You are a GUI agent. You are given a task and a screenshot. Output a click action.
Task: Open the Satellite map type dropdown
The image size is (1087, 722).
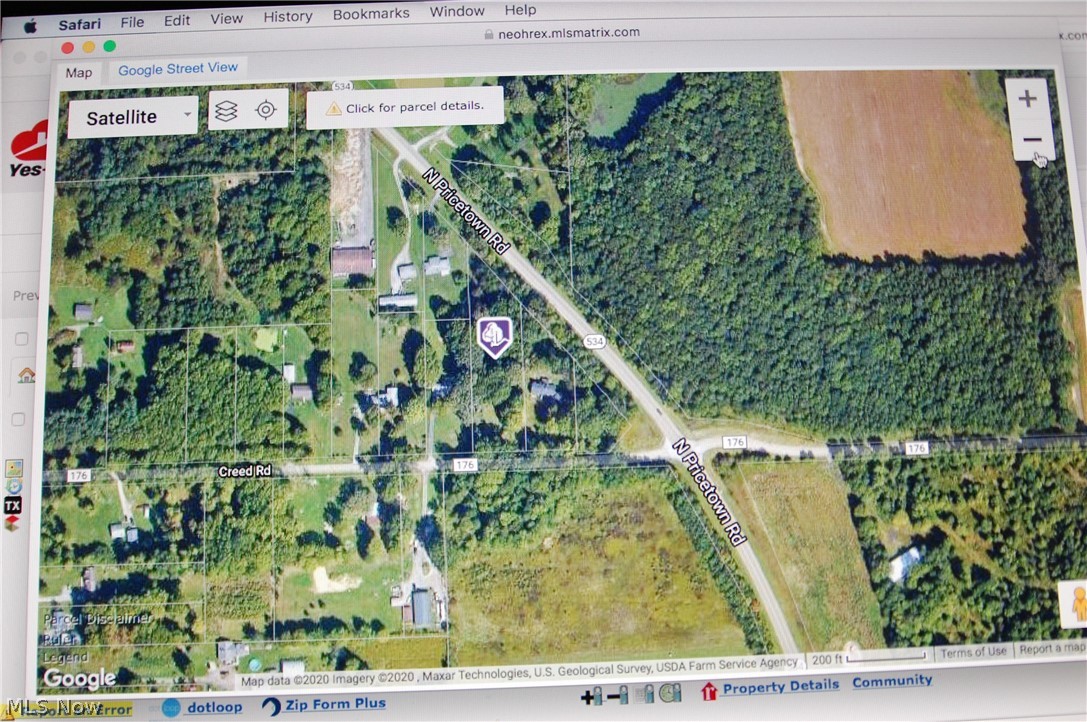(x=132, y=117)
